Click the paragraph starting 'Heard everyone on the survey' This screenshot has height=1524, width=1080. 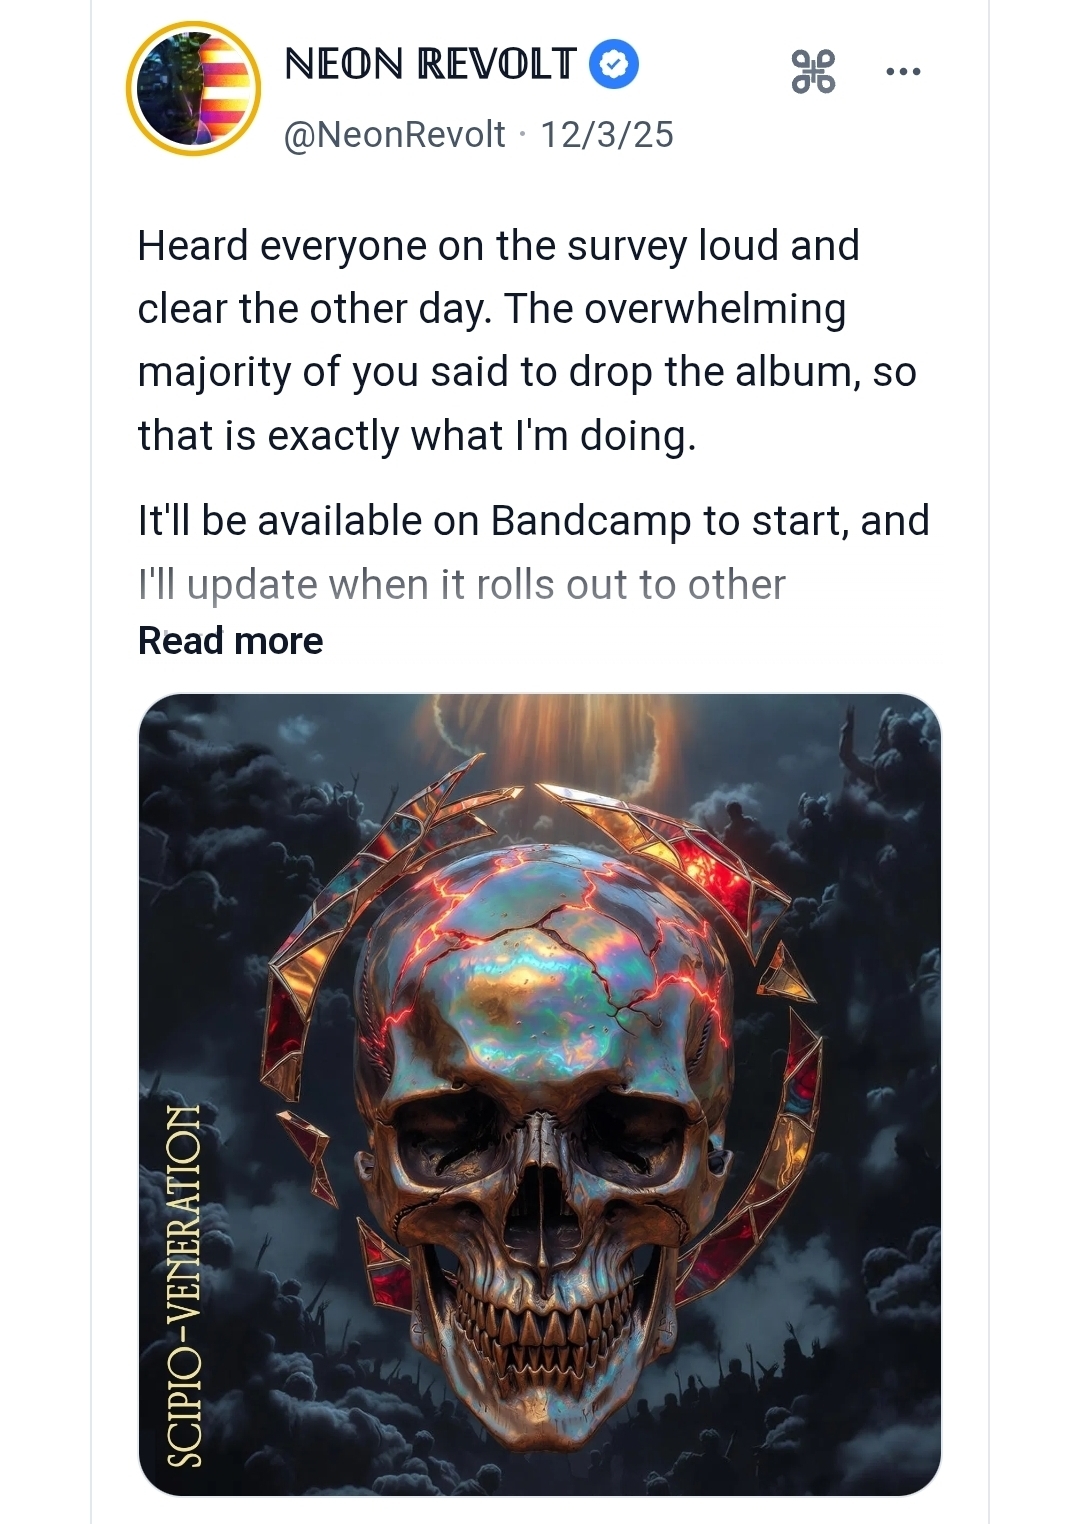[x=498, y=246]
